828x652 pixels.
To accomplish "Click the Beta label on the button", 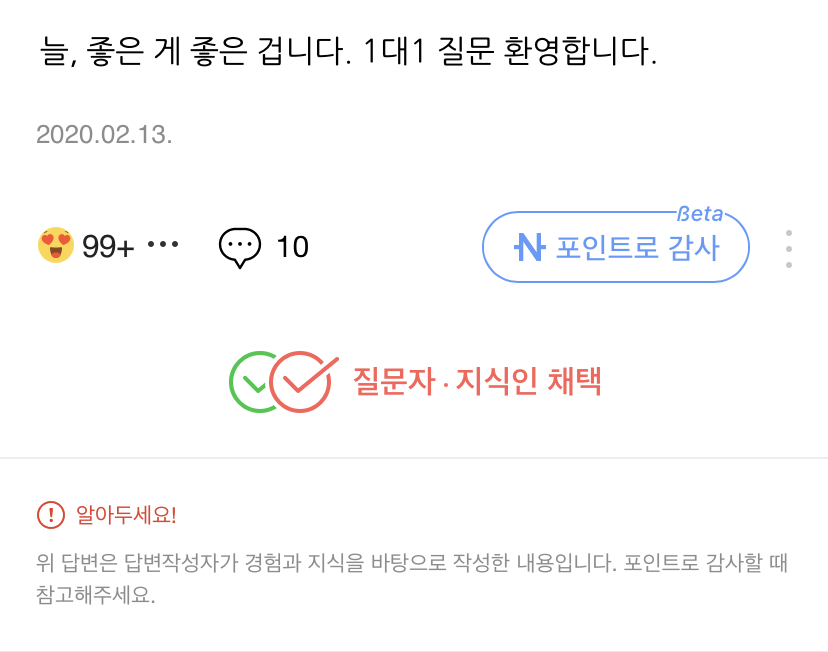I will point(700,214).
